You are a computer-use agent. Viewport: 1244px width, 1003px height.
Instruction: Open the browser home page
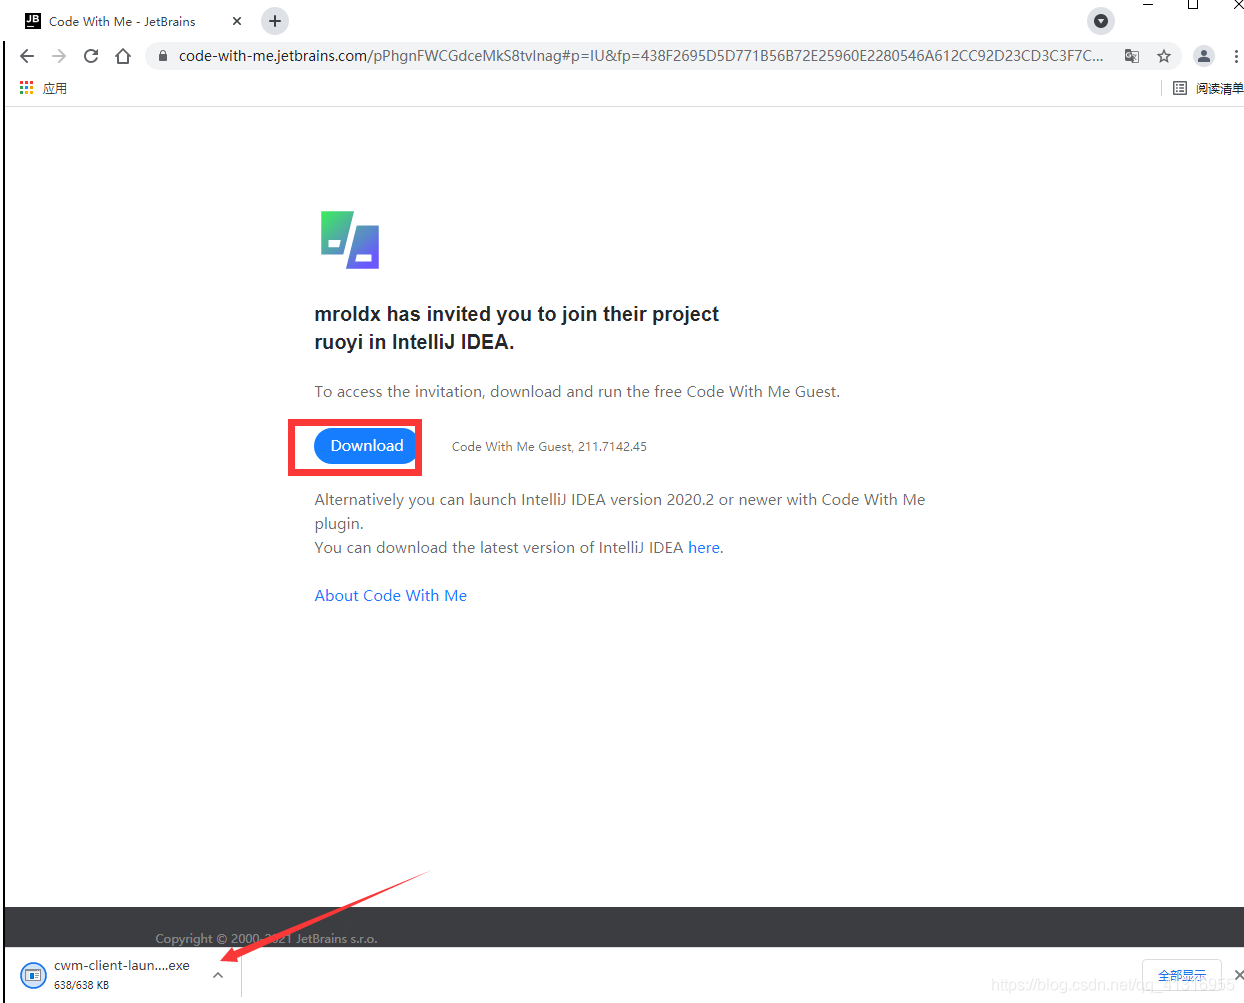click(123, 56)
